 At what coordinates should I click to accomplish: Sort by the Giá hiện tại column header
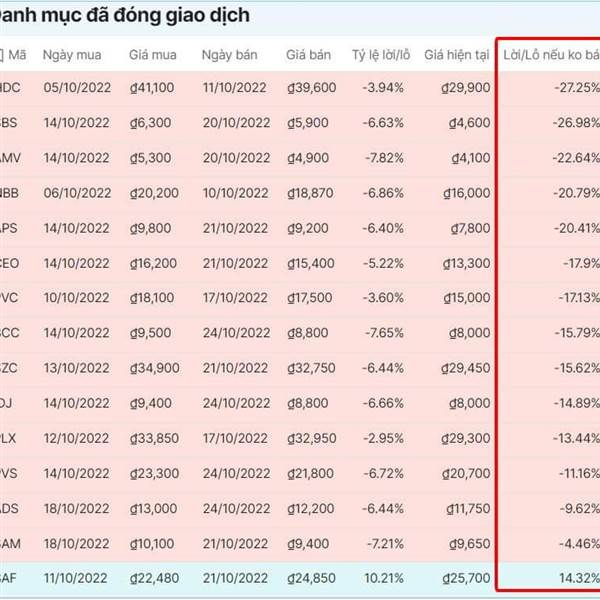(457, 55)
